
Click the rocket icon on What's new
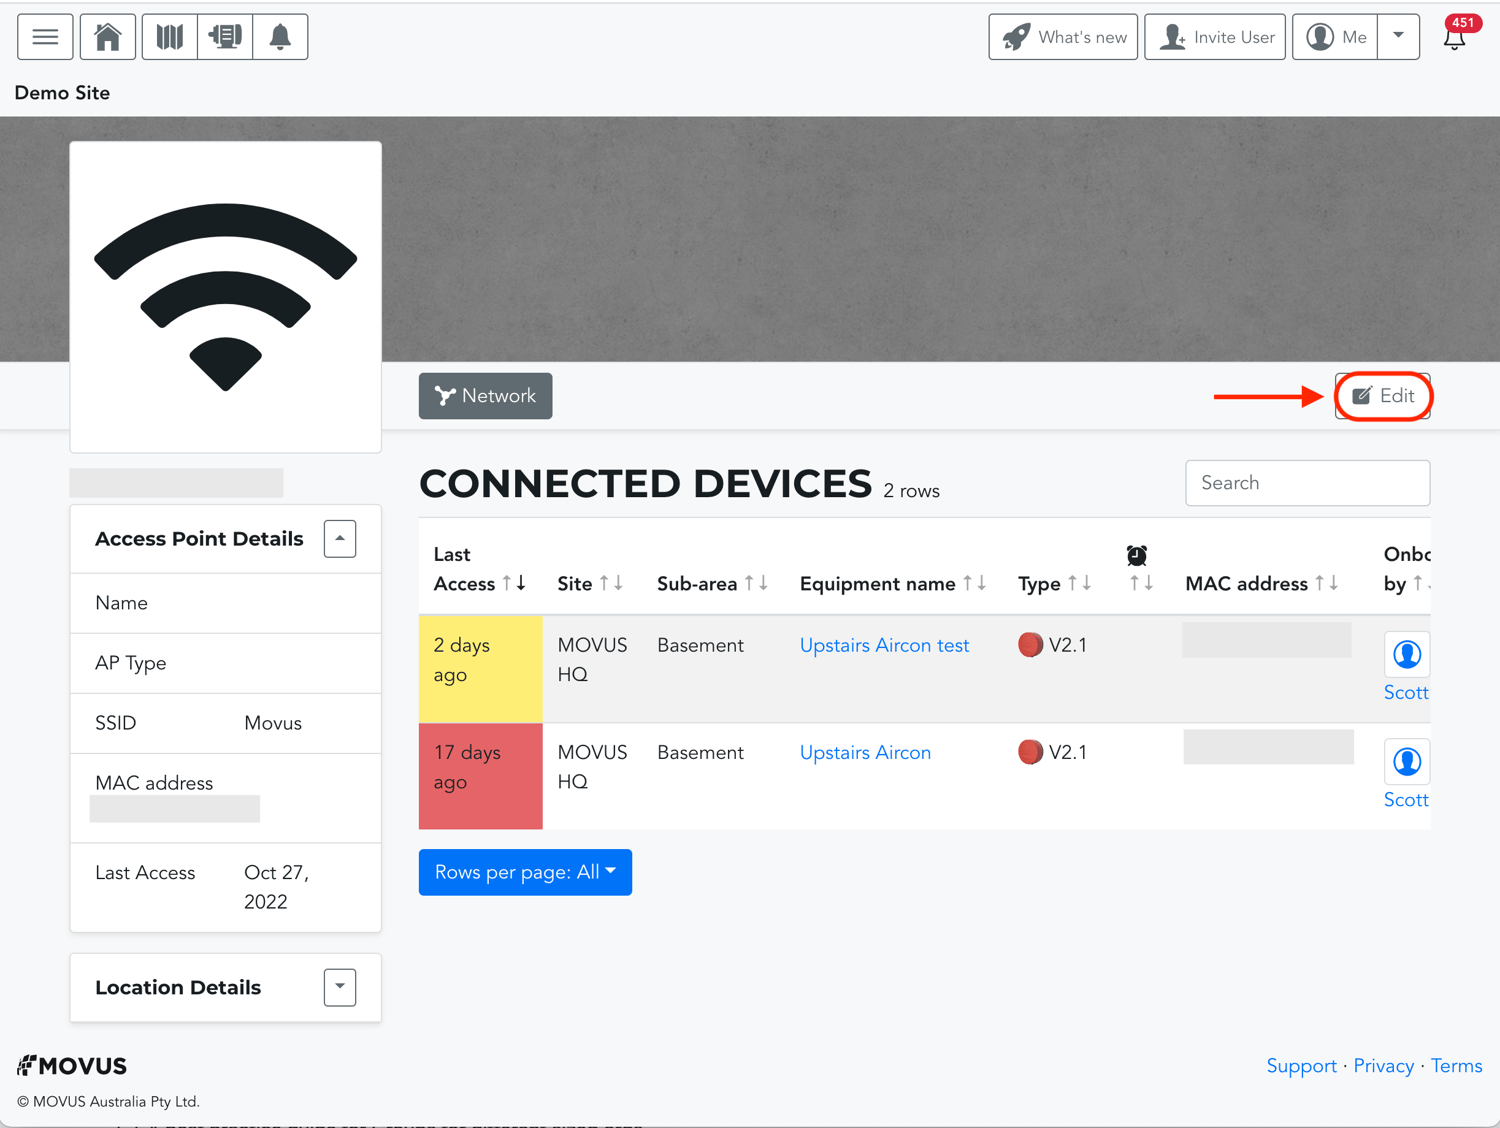[1016, 36]
